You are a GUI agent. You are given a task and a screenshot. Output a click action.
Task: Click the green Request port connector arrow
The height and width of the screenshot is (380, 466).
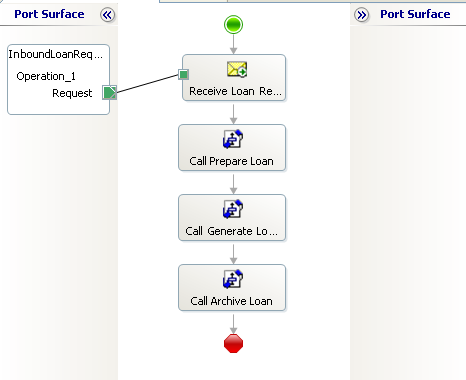(110, 92)
